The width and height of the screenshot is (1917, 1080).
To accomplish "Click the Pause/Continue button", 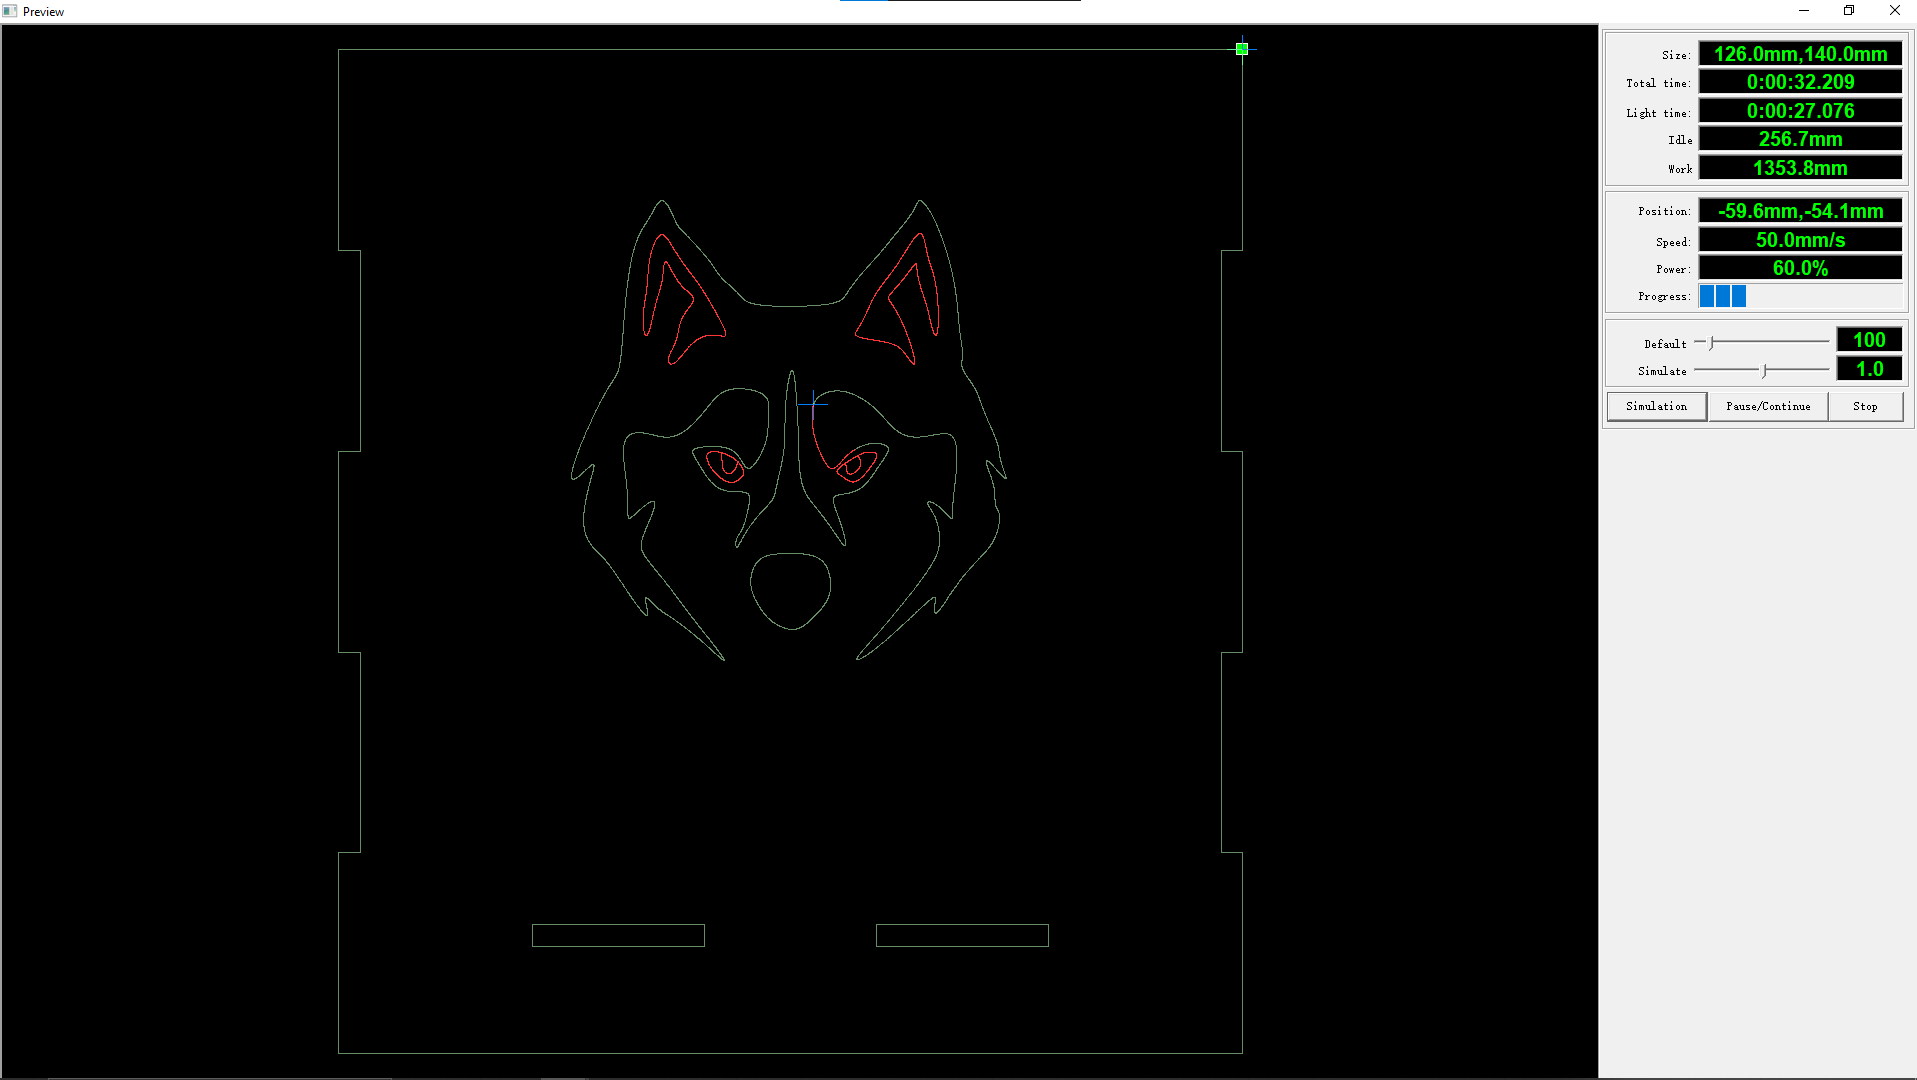I will coord(1768,406).
